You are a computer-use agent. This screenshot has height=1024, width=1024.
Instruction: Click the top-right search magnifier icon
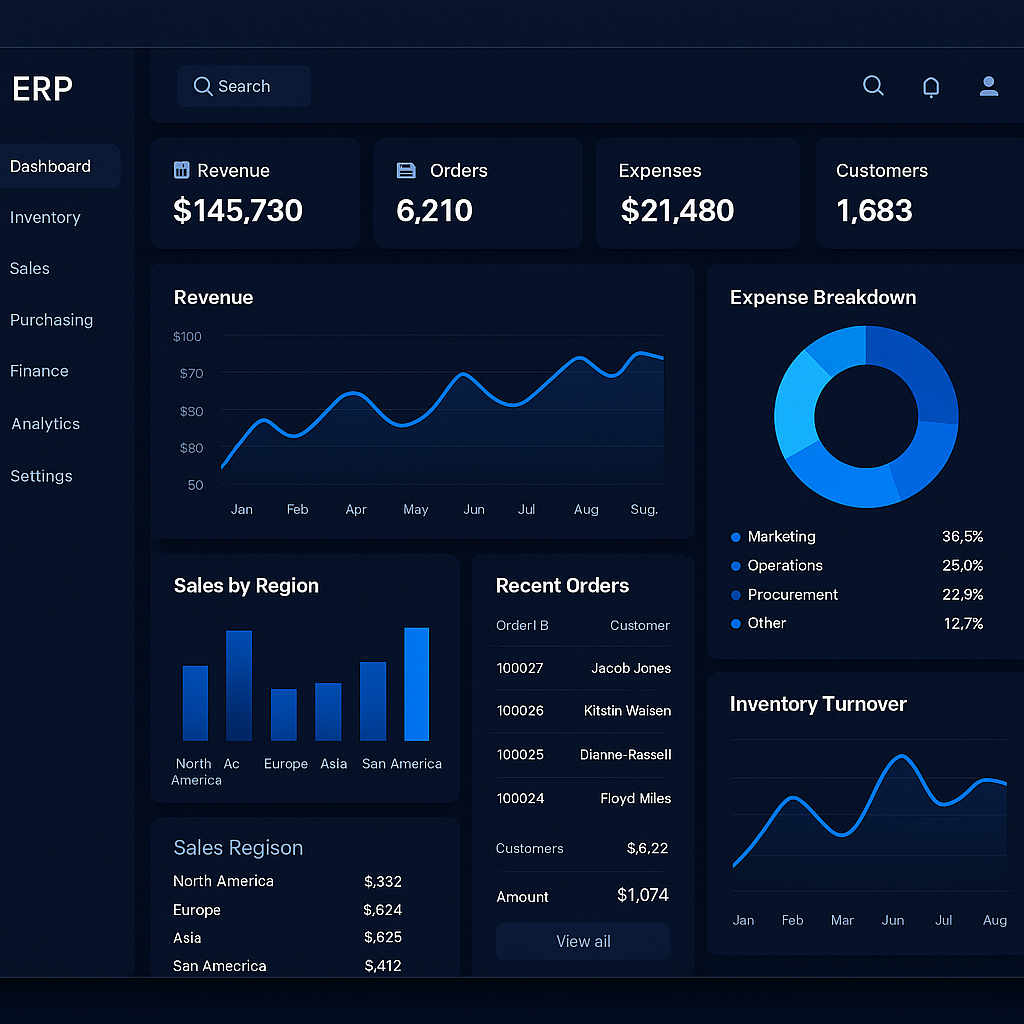click(873, 86)
